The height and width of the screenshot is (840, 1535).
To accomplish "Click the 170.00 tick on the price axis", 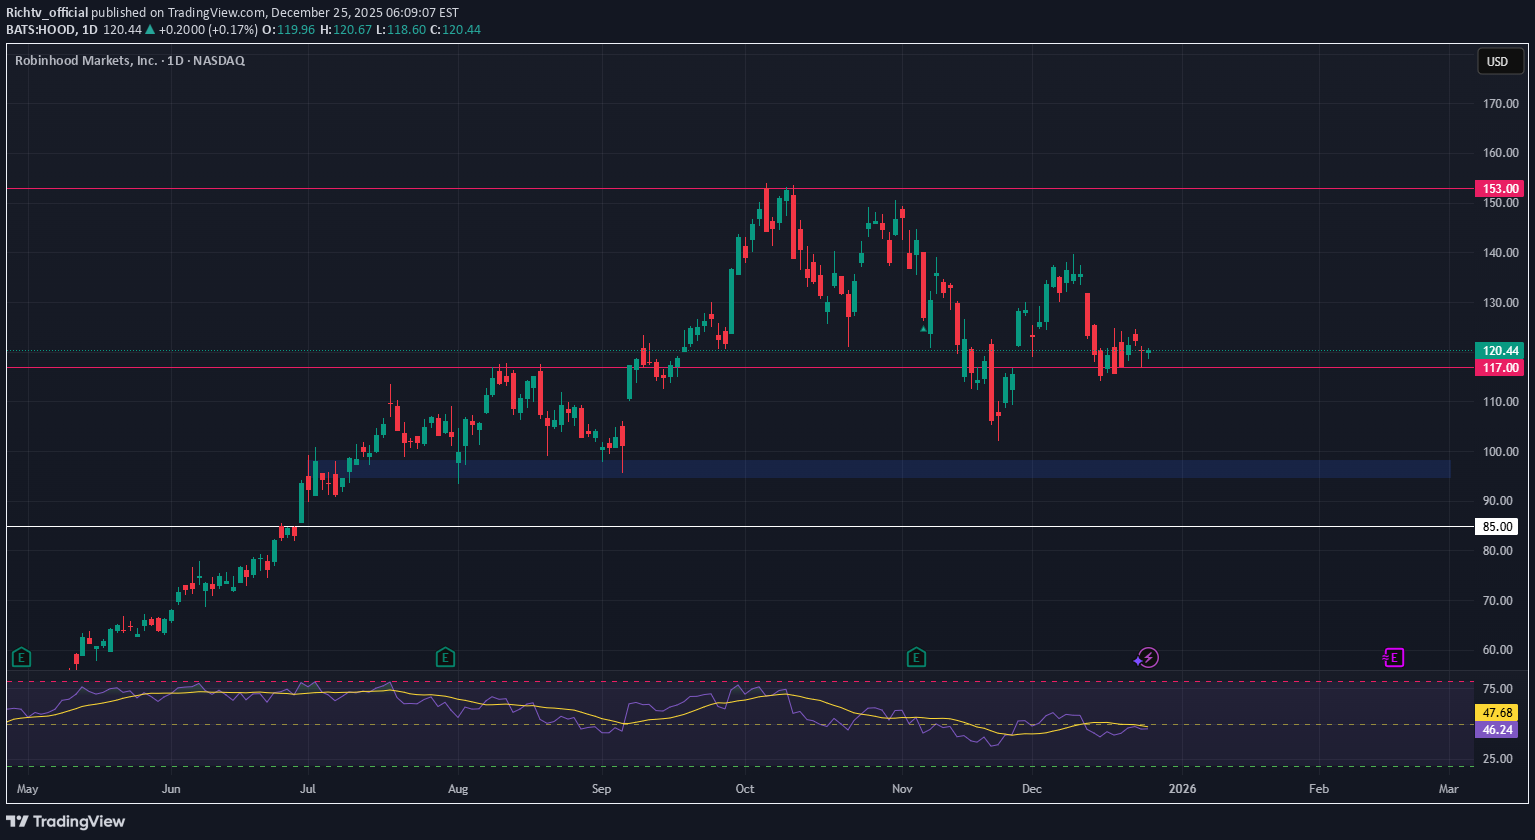I will point(1499,103).
